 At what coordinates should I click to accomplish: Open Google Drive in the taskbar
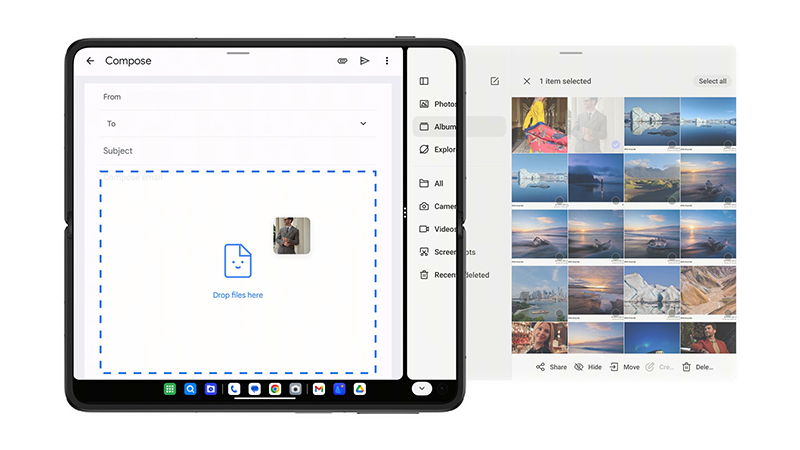pyautogui.click(x=359, y=389)
